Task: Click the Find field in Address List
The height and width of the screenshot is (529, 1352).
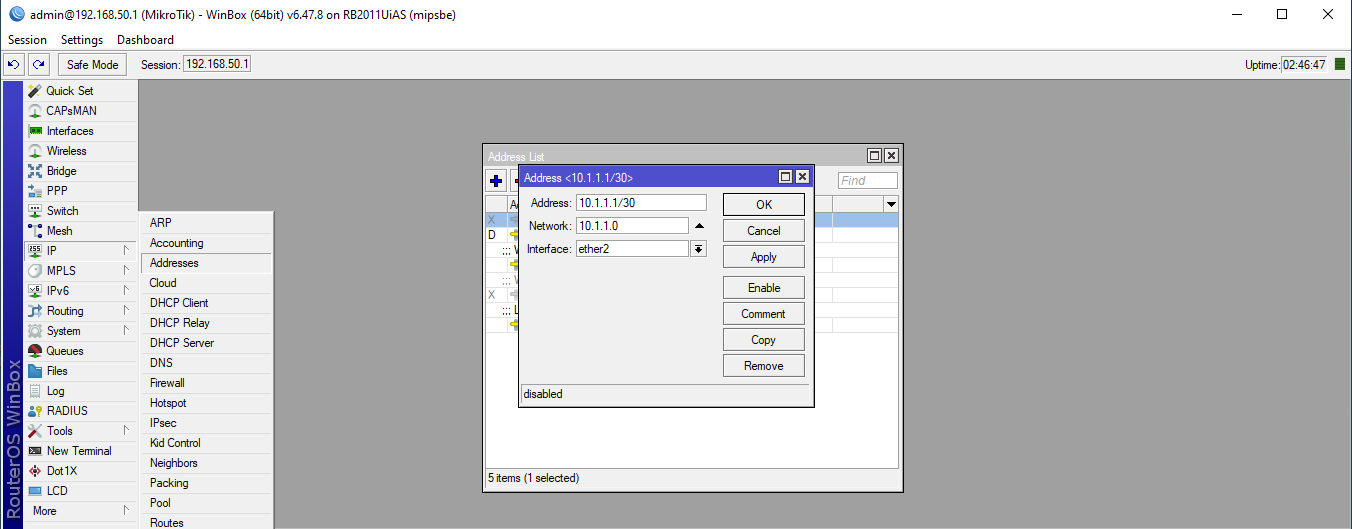Action: [867, 181]
